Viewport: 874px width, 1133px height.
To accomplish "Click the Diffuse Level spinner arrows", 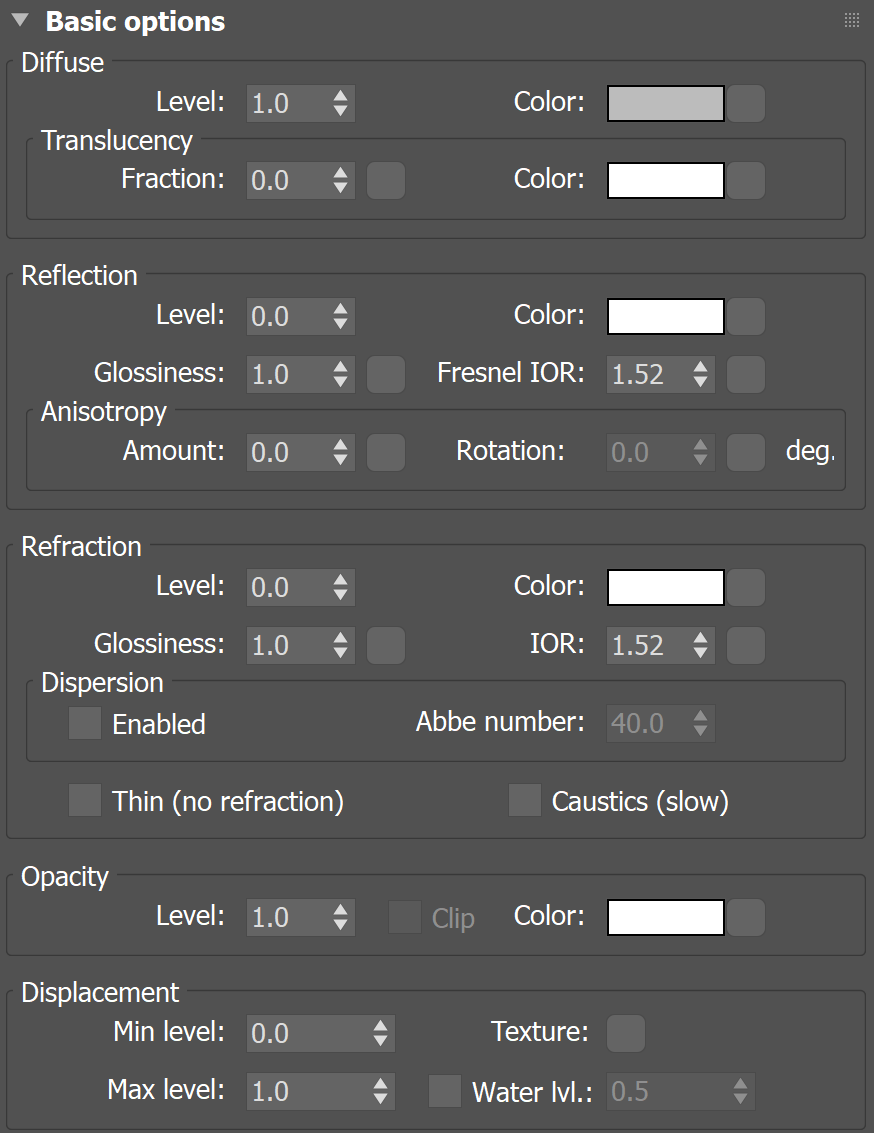I will tap(341, 103).
